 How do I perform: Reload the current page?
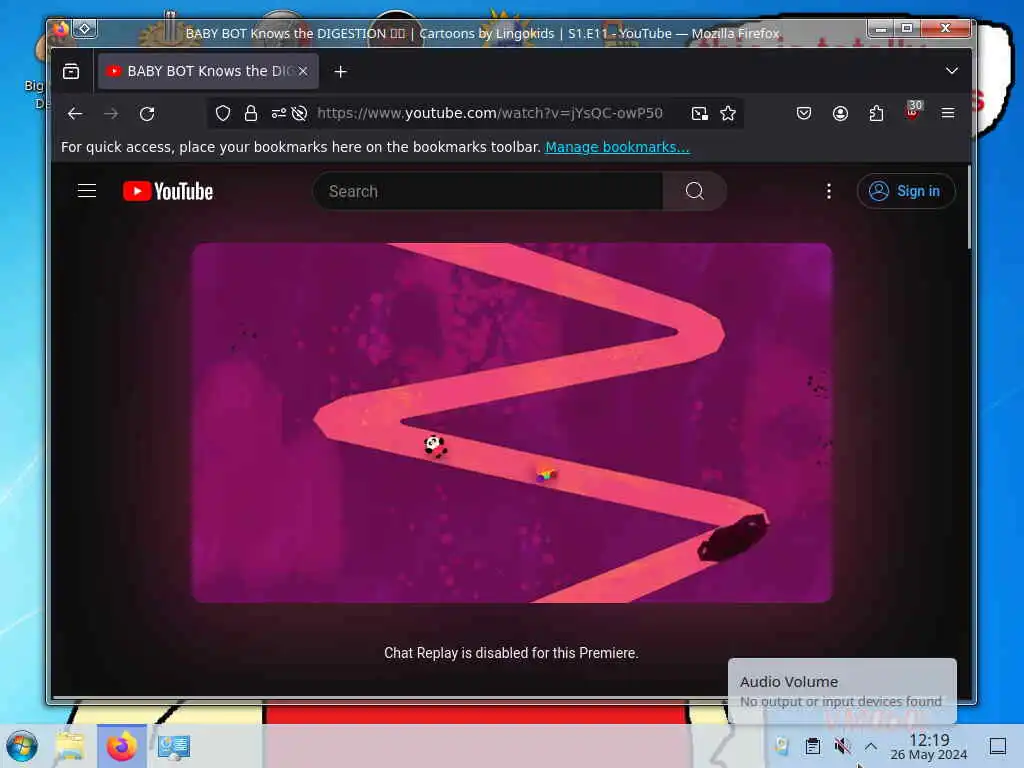point(148,114)
